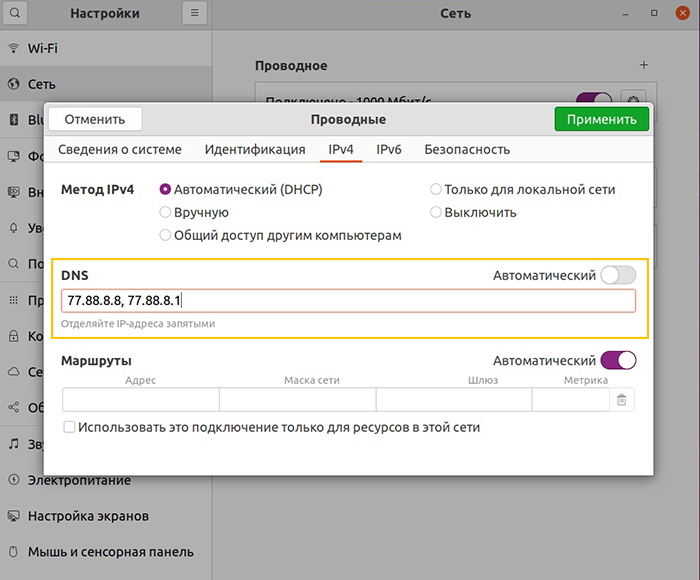
Task: Open Настройка экранов in the sidebar
Action: pos(88,516)
